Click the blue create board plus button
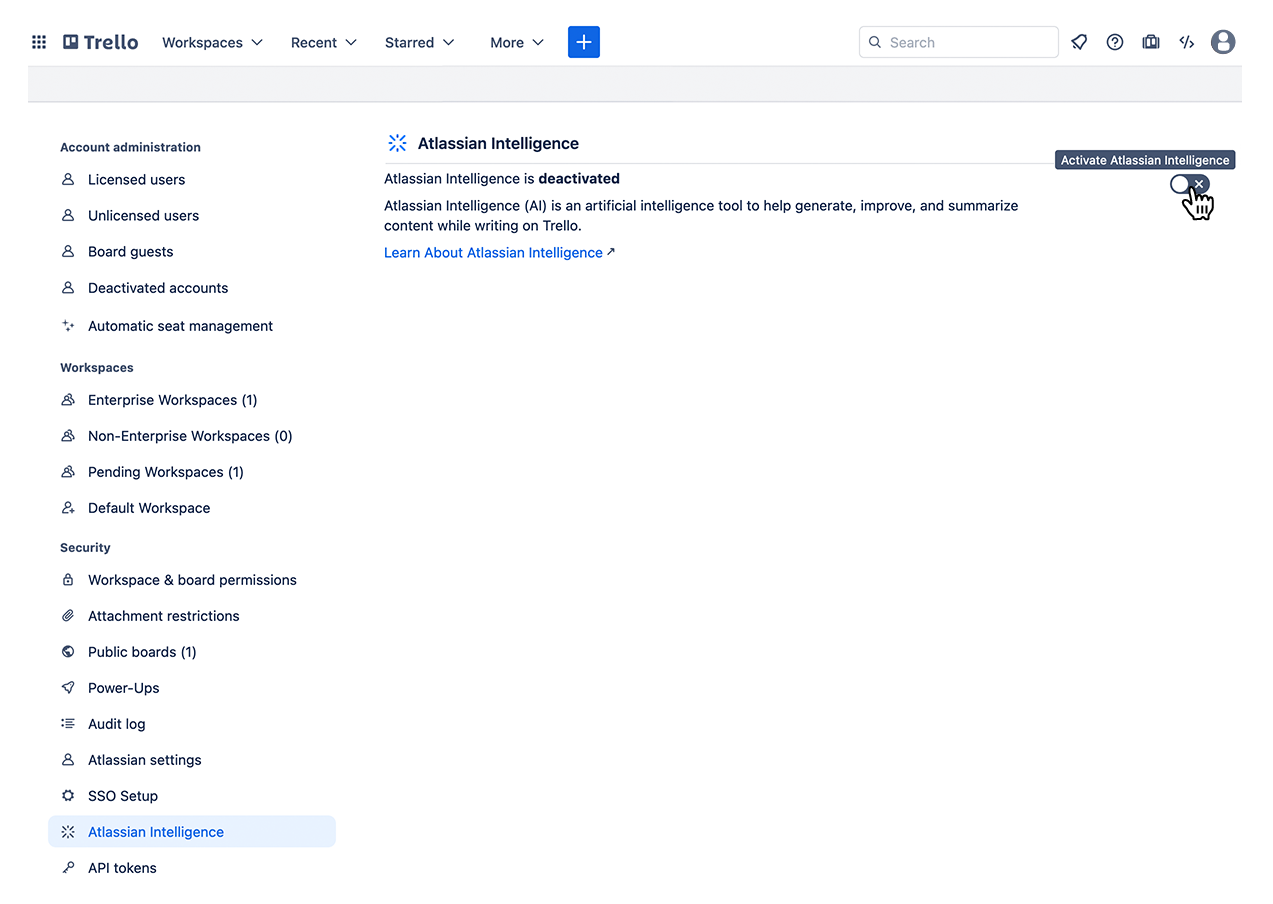 click(583, 42)
